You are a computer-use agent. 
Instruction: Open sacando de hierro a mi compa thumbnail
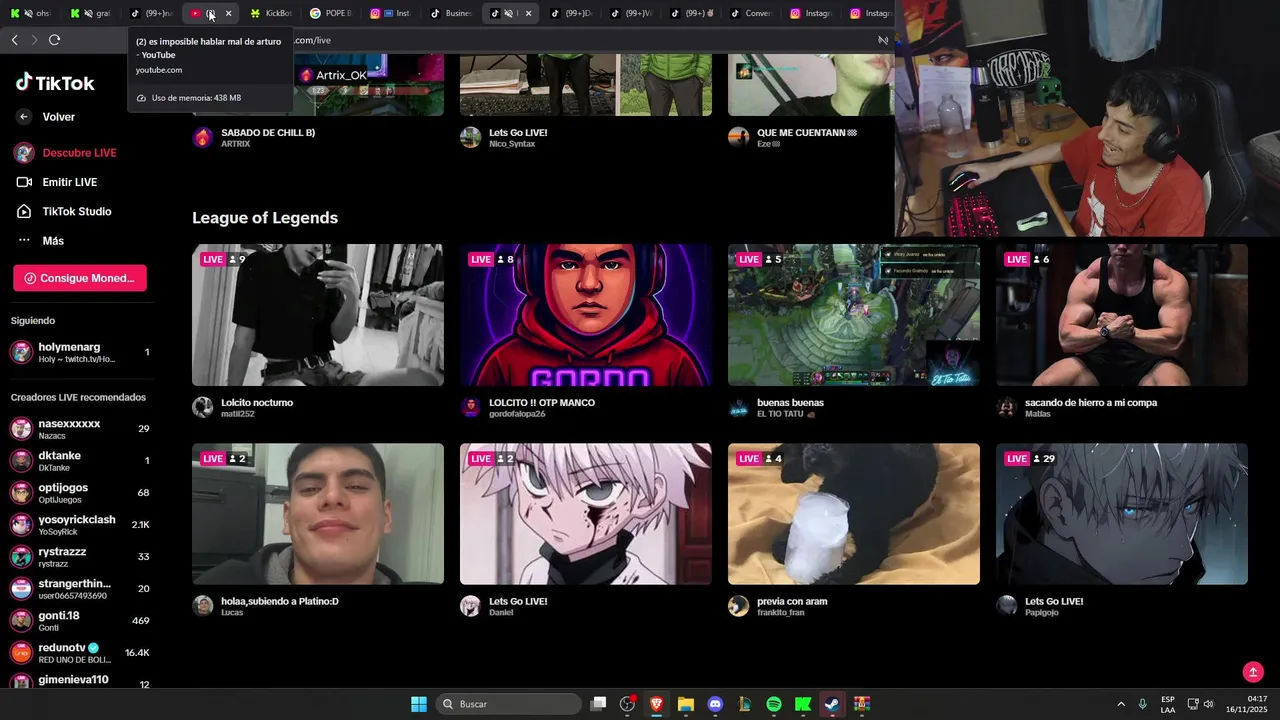click(x=1122, y=315)
